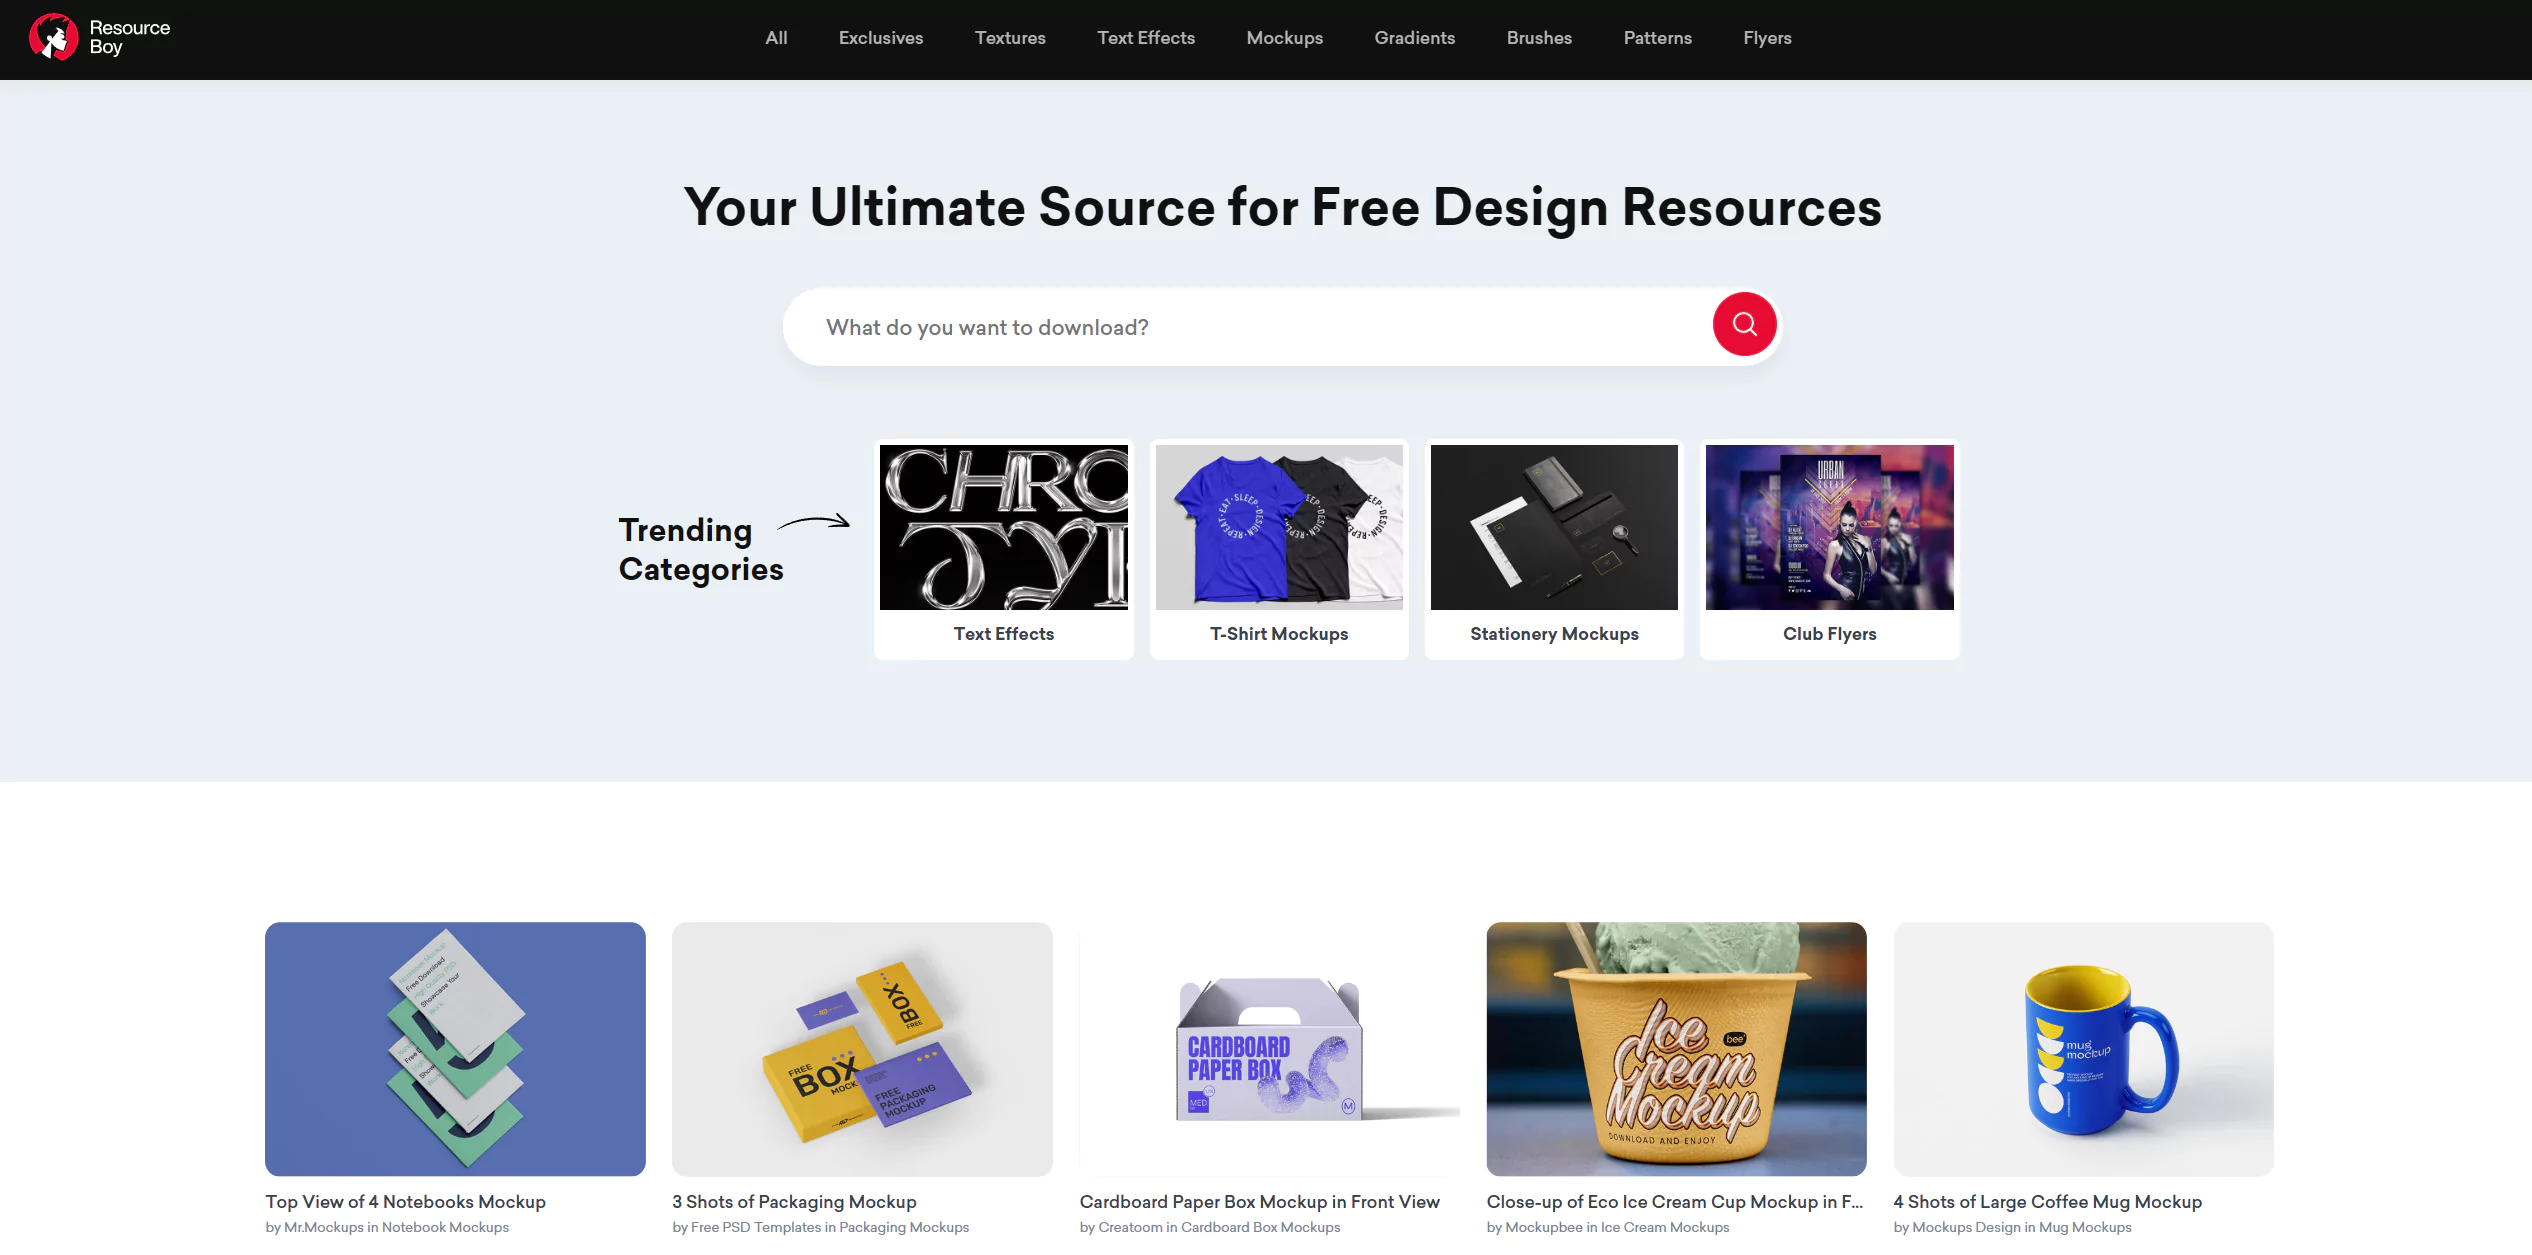2532x1255 pixels.
Task: Open the Stationery Mockups category card
Action: point(1554,549)
